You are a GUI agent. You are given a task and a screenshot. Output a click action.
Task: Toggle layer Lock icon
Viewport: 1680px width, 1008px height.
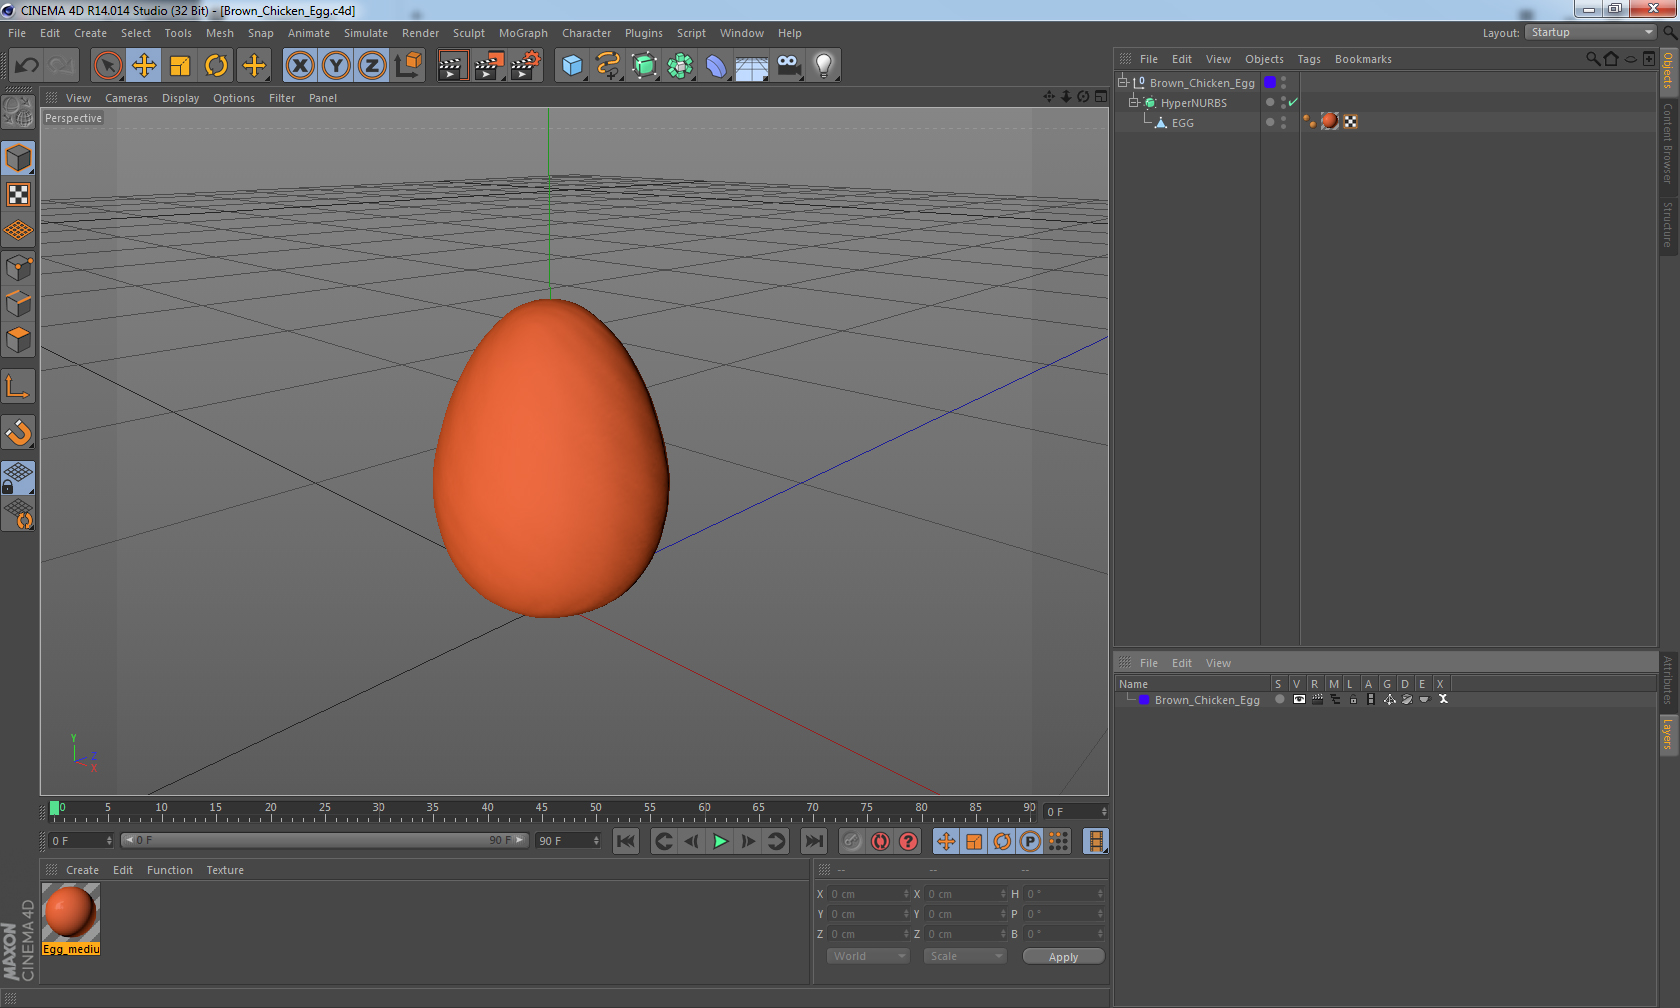click(1353, 699)
